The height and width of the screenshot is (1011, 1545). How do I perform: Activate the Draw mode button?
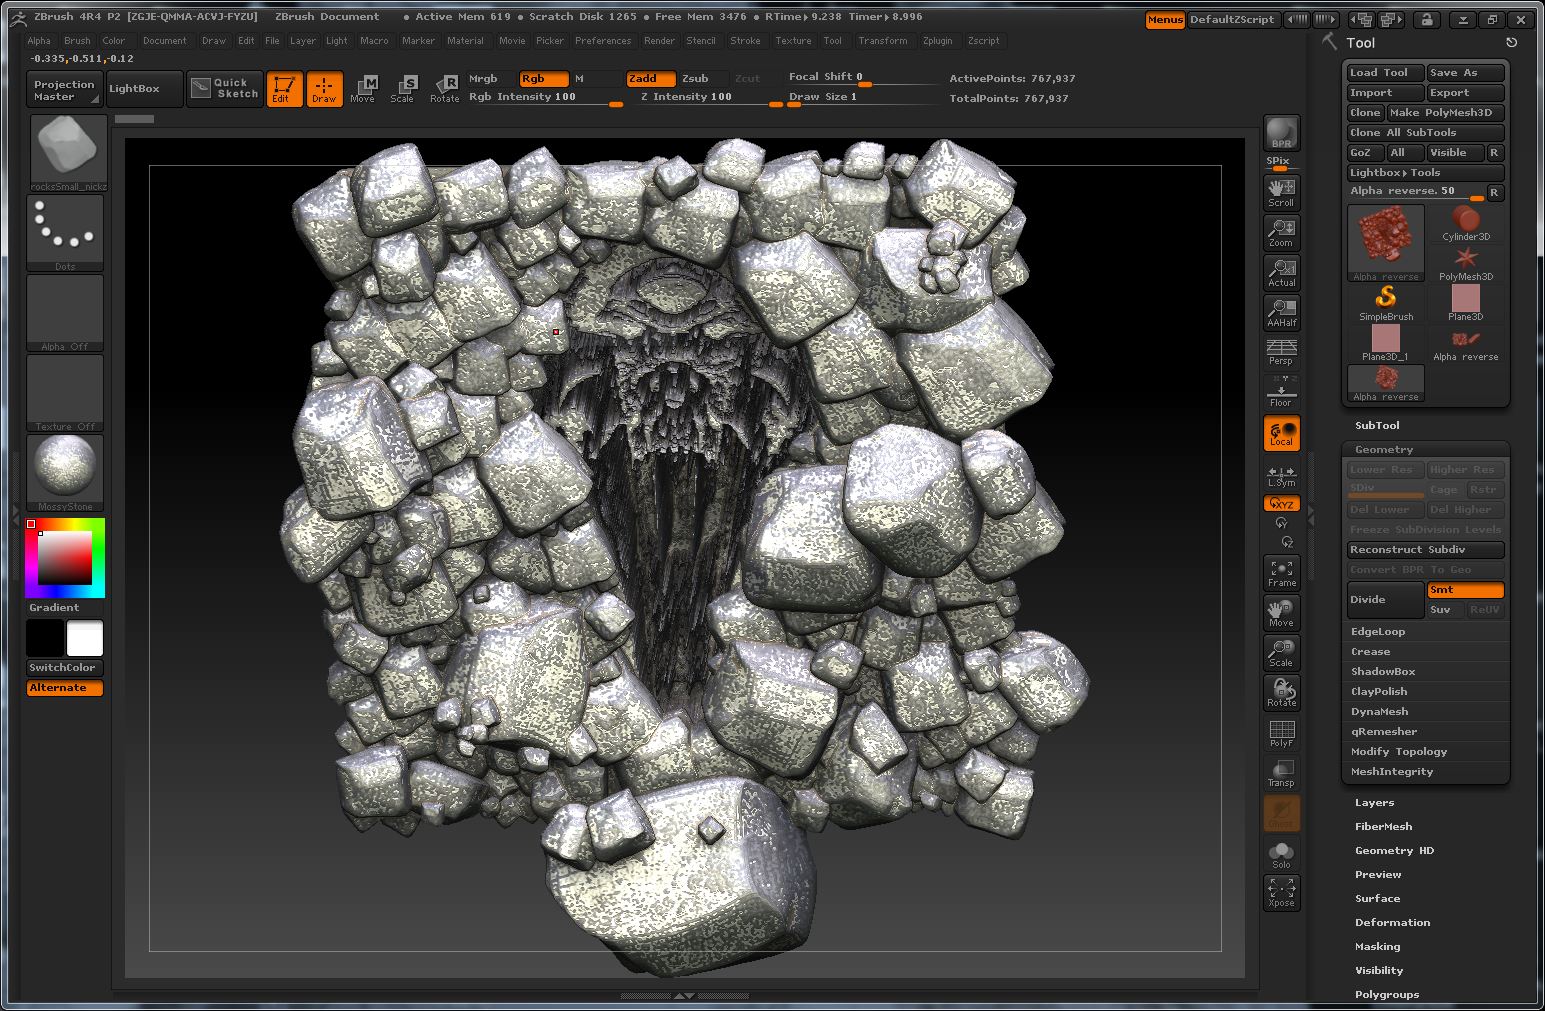click(324, 89)
